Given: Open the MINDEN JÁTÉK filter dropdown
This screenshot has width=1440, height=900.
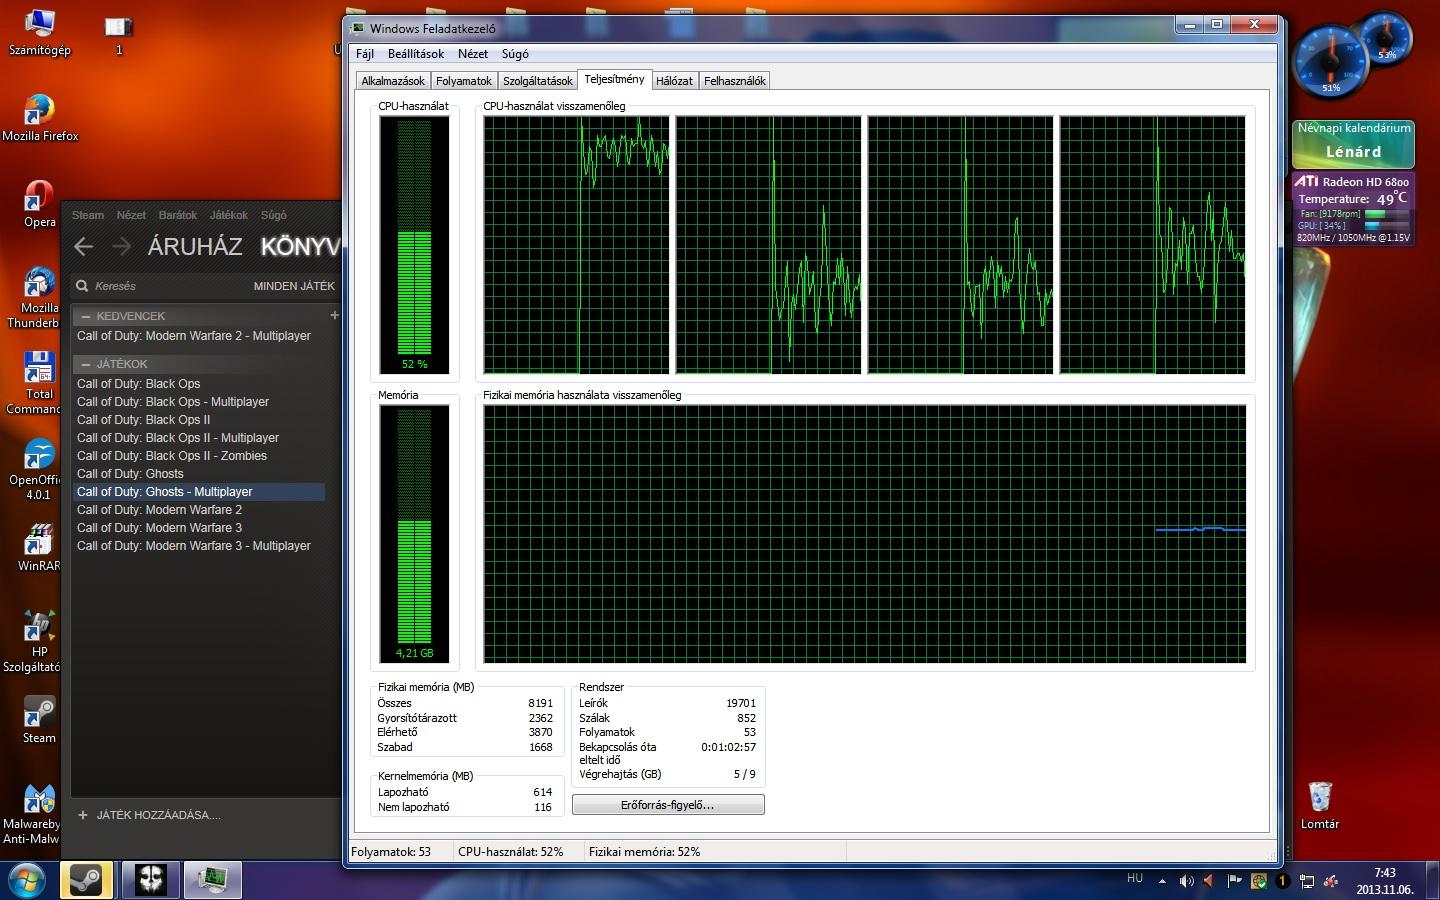Looking at the screenshot, I should coord(294,286).
